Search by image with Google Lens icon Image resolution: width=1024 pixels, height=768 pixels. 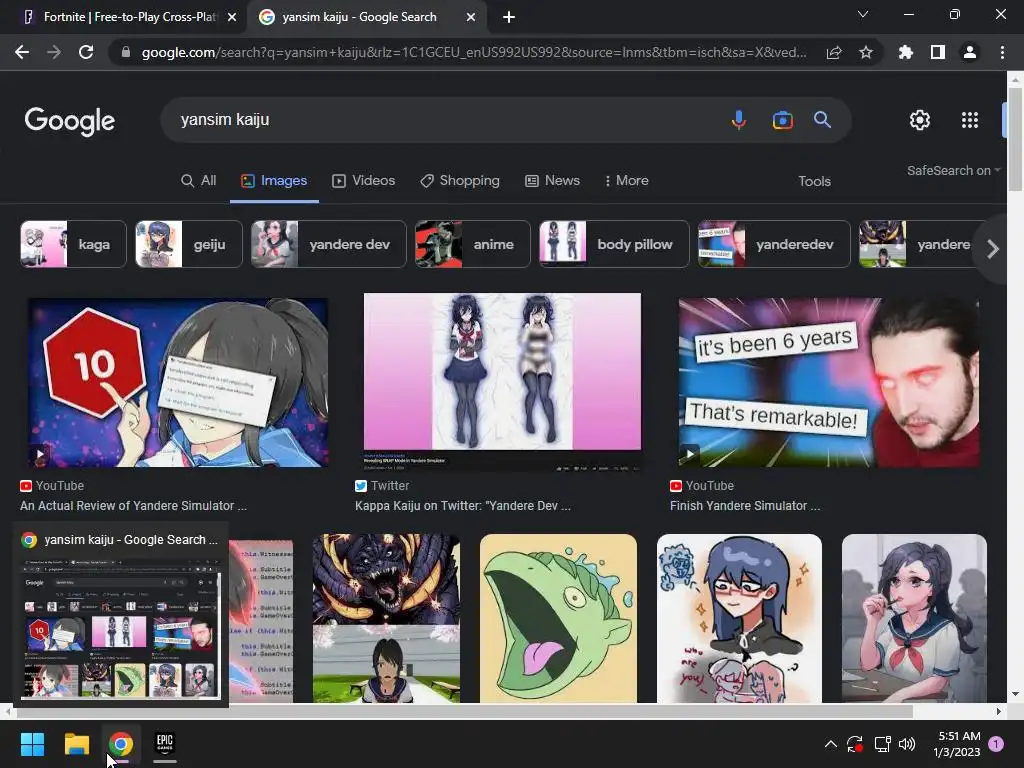coord(782,120)
